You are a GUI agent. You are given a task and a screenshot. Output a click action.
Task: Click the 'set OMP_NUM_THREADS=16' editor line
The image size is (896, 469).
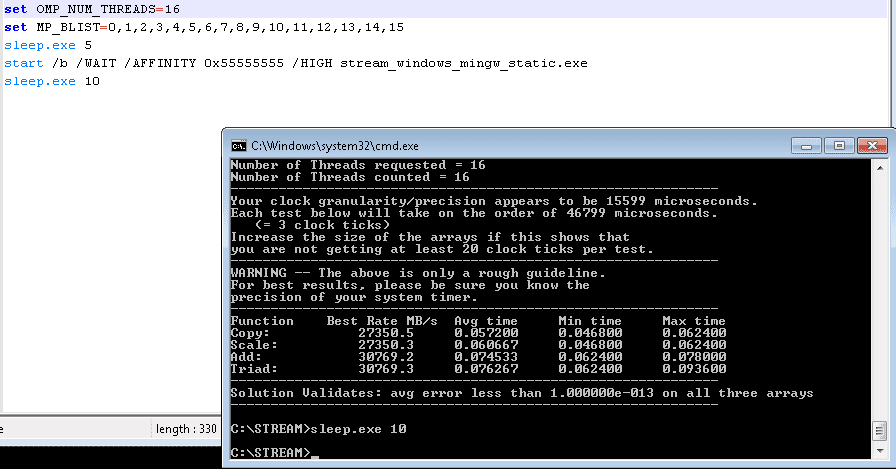pyautogui.click(x=92, y=9)
